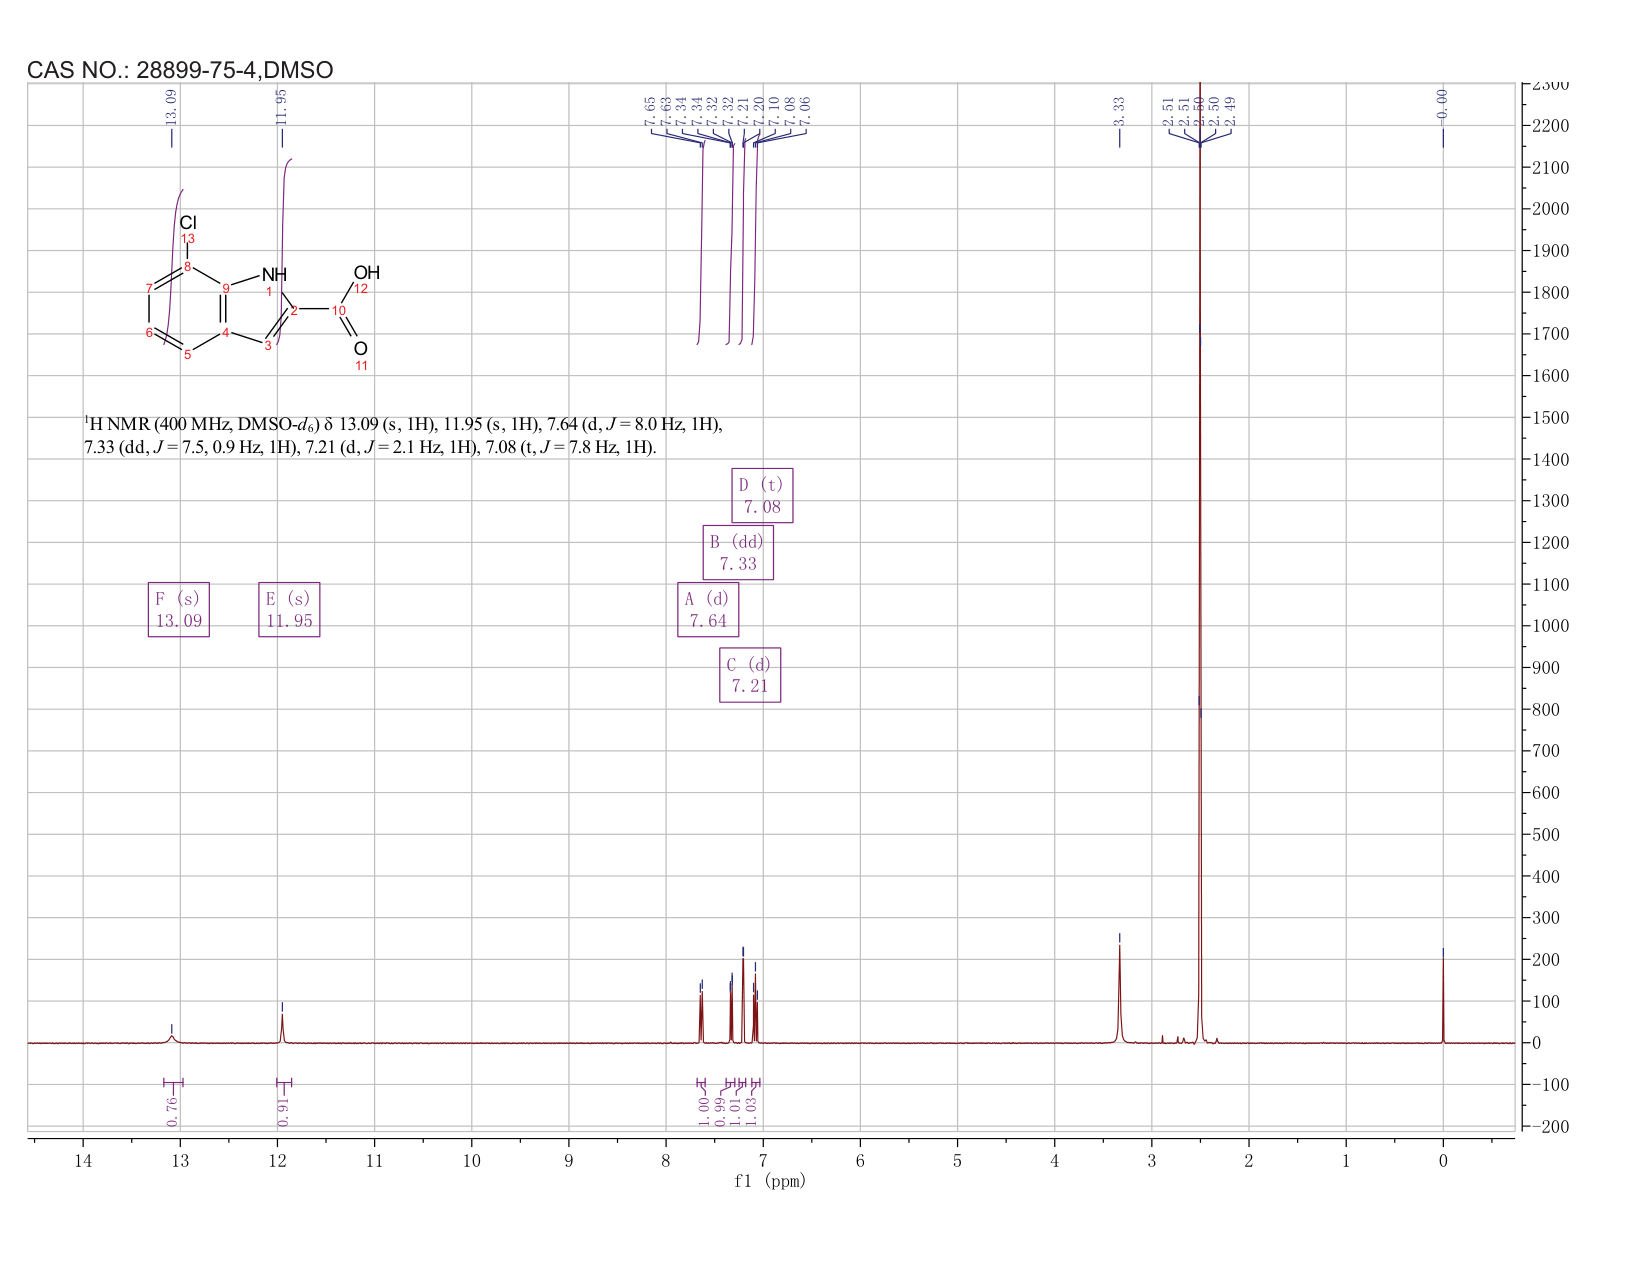Click the NH group in the structure
The width and height of the screenshot is (1650, 1275).
[274, 274]
